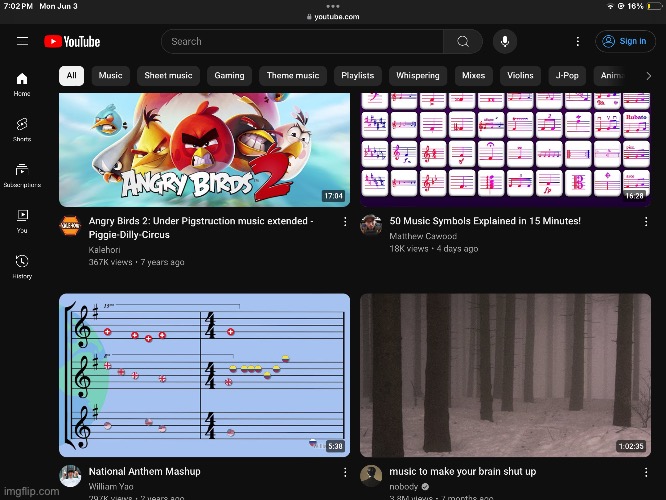Click Matthew Cawood channel avatar
This screenshot has width=666, height=500.
pyautogui.click(x=371, y=226)
